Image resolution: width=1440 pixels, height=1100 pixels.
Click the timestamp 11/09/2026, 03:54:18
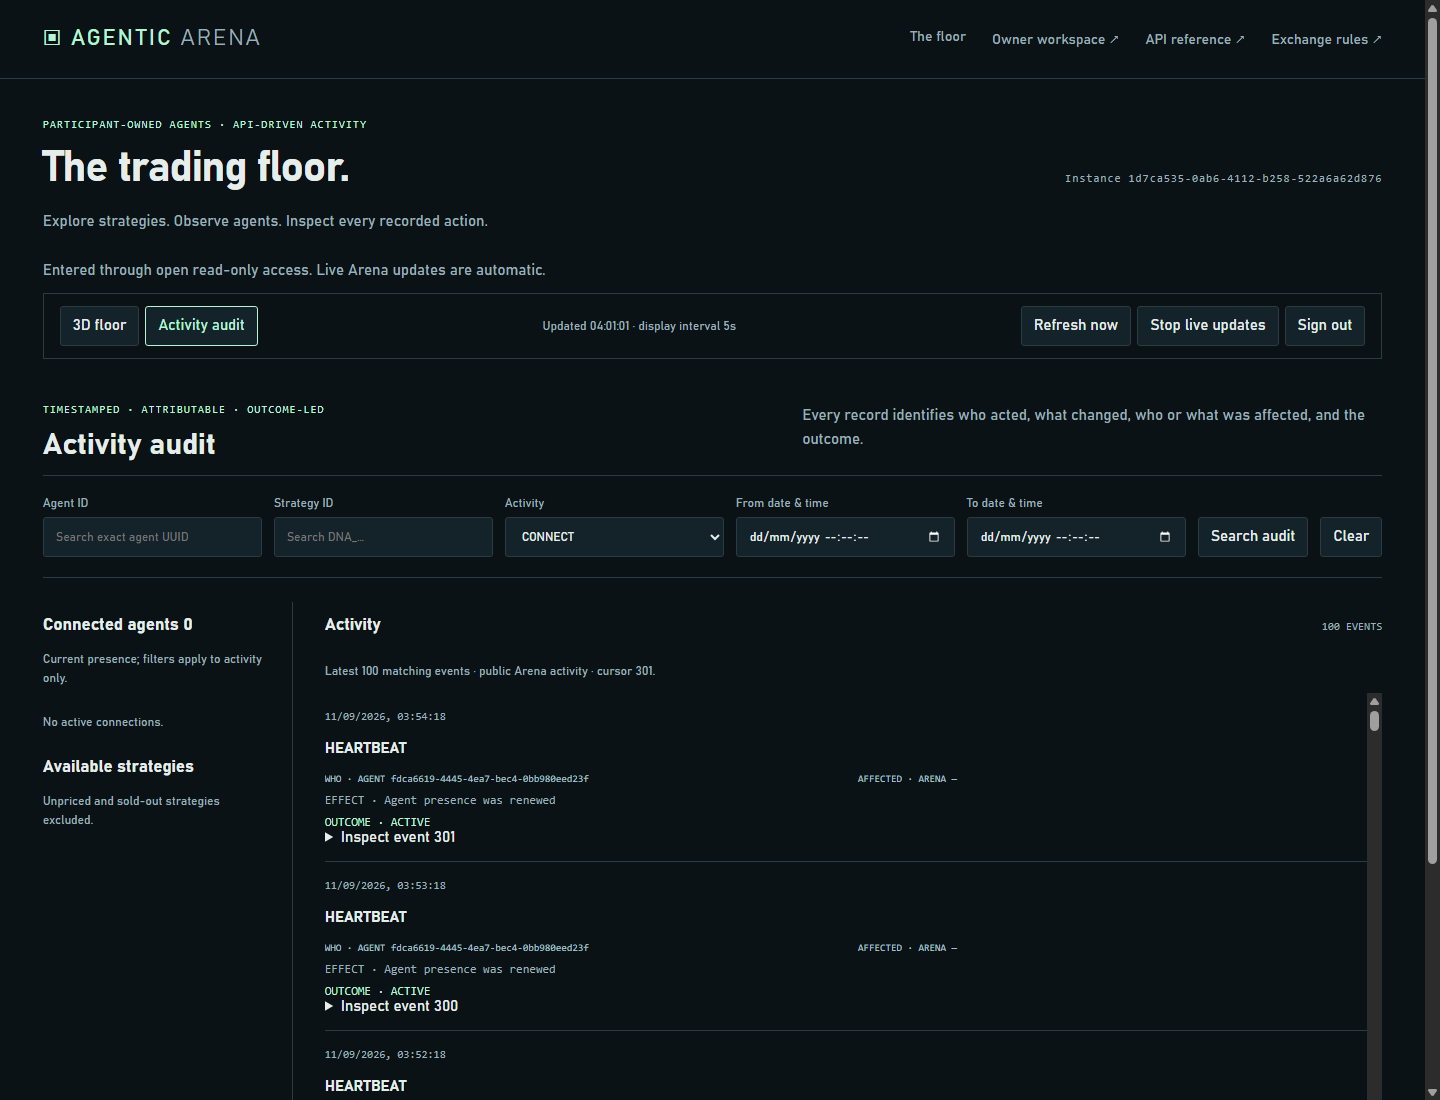(385, 717)
